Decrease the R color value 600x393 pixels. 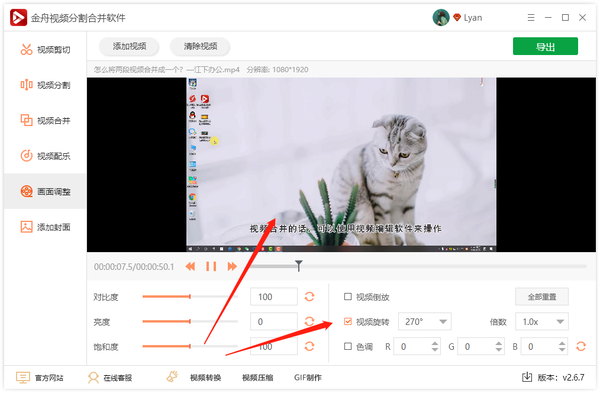(x=435, y=349)
